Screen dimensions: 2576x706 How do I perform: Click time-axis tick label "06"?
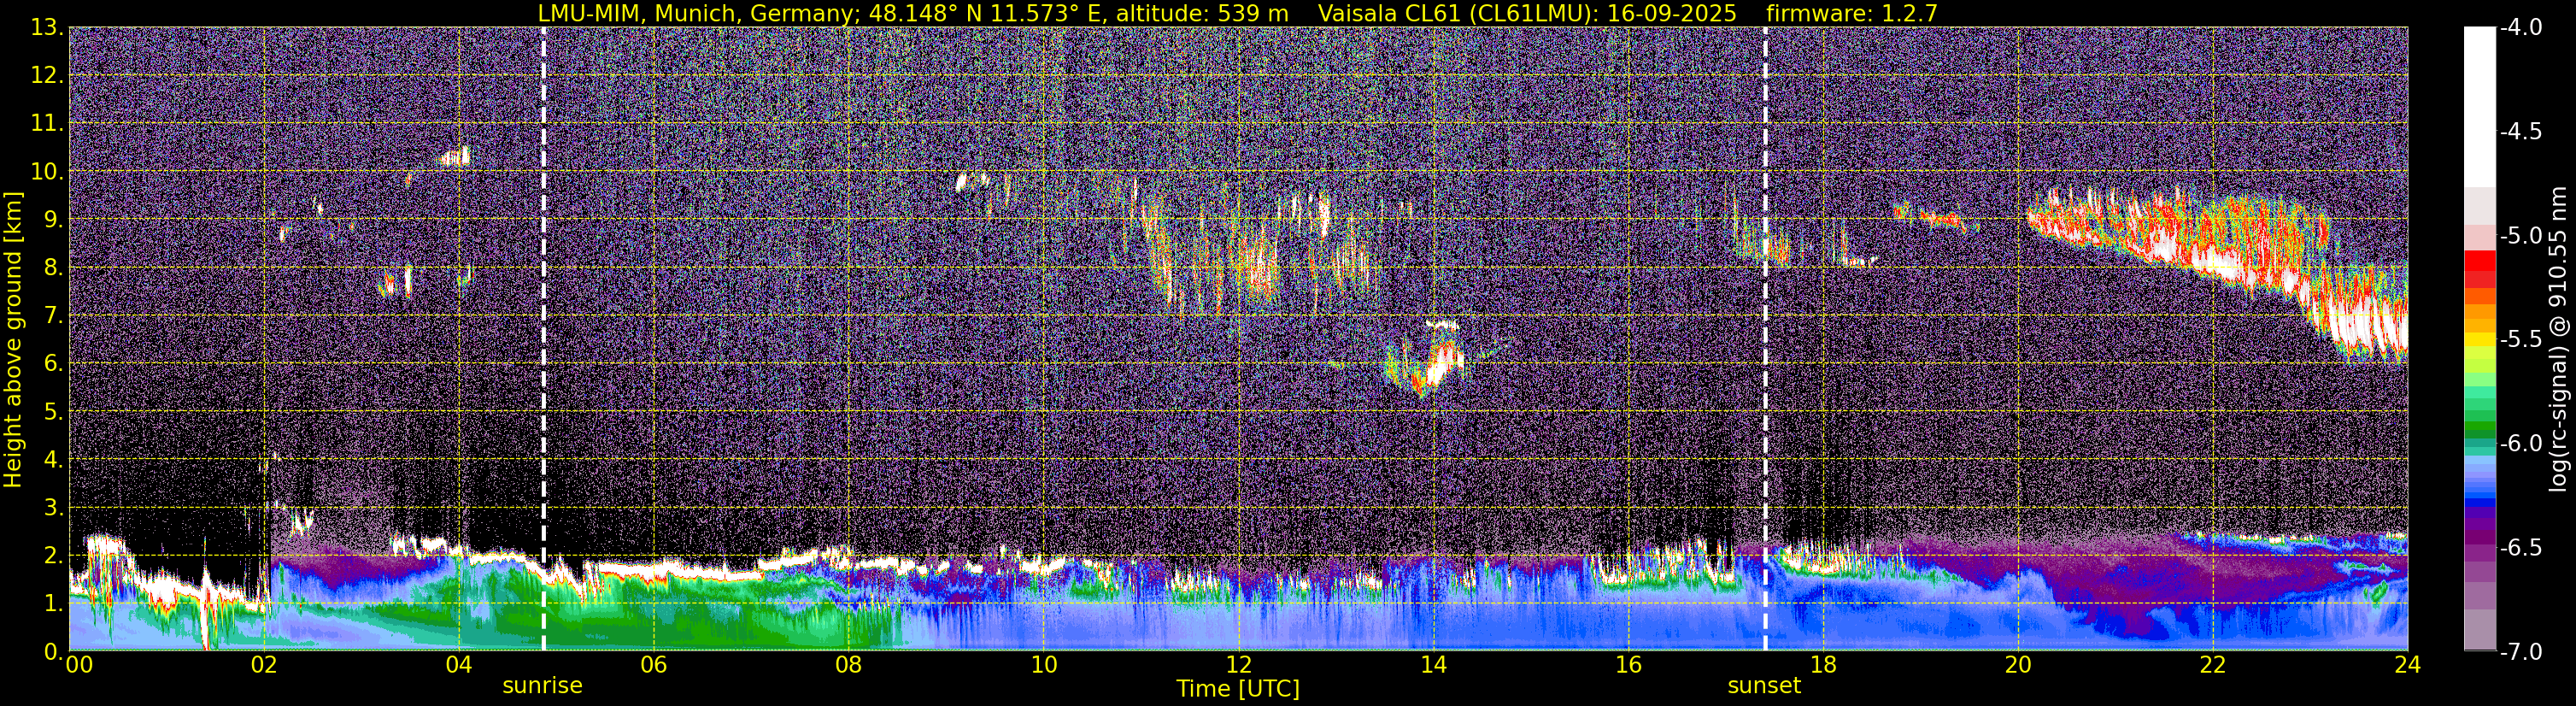(x=653, y=665)
